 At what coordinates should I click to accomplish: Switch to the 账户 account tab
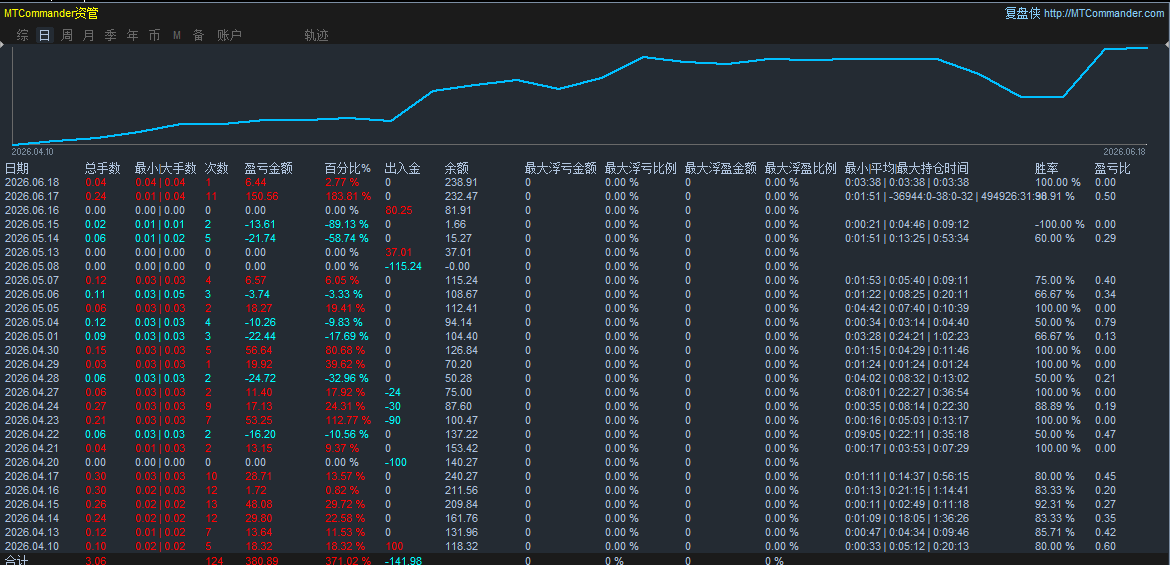point(229,35)
